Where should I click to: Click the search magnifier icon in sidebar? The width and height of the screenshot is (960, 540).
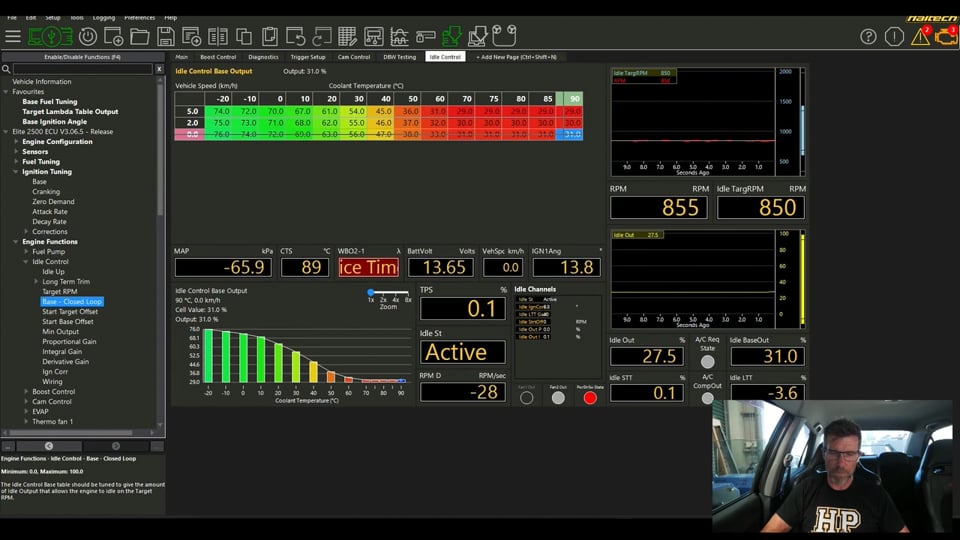pos(6,69)
